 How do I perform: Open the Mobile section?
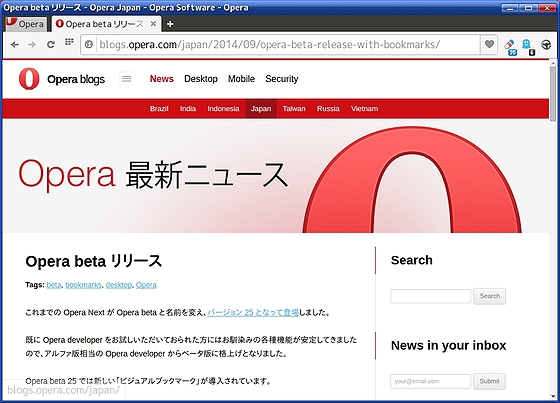pyautogui.click(x=241, y=79)
